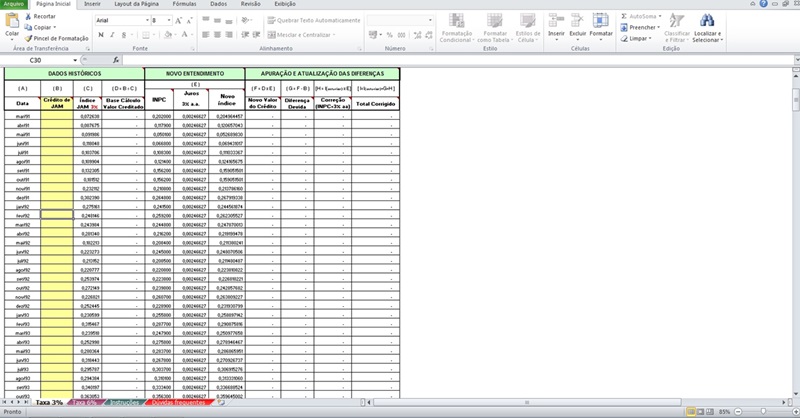The width and height of the screenshot is (800, 418).
Task: Apply thousands separator (000) style
Action: click(402, 35)
